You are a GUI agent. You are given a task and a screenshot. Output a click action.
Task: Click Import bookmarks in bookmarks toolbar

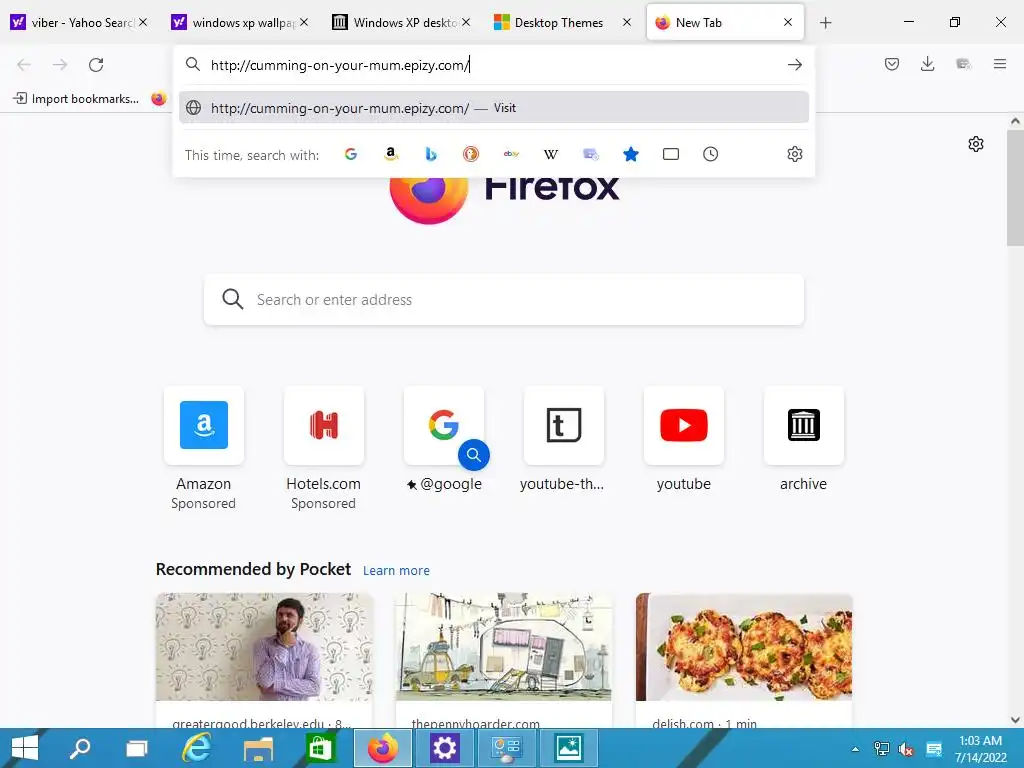tap(76, 99)
